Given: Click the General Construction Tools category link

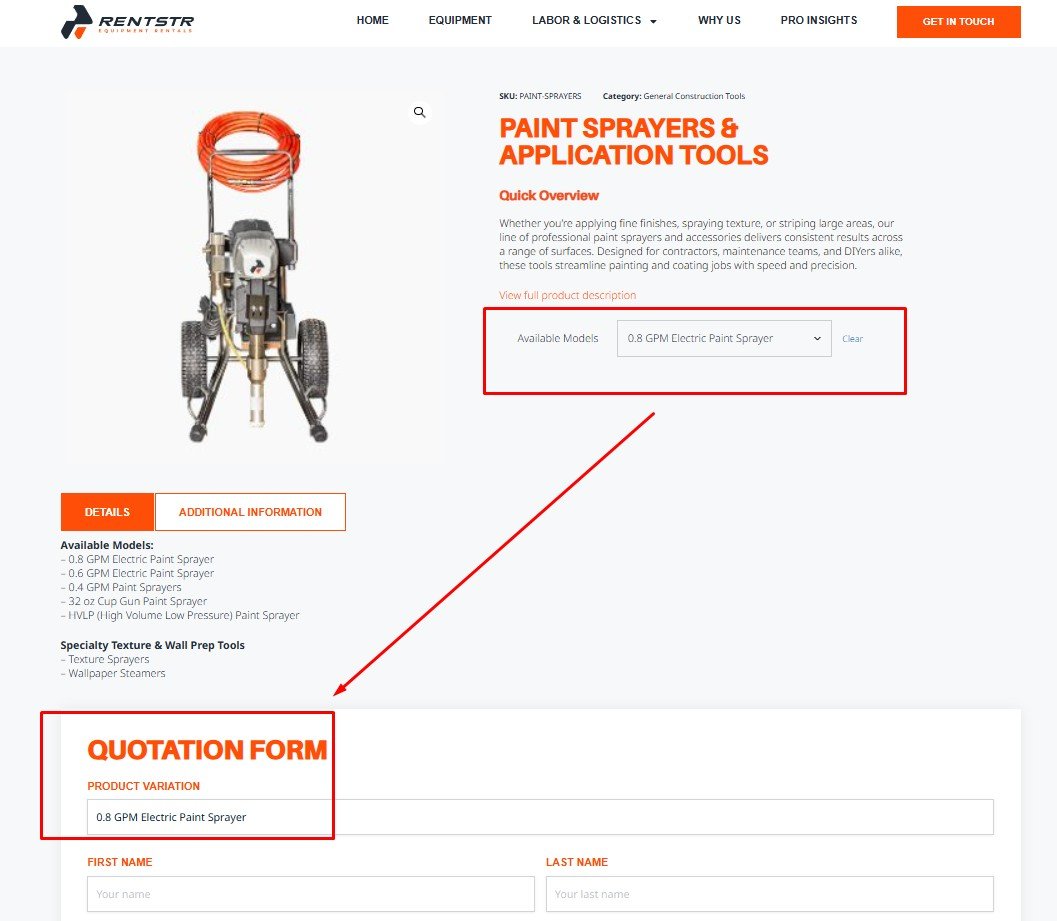Looking at the screenshot, I should (694, 96).
